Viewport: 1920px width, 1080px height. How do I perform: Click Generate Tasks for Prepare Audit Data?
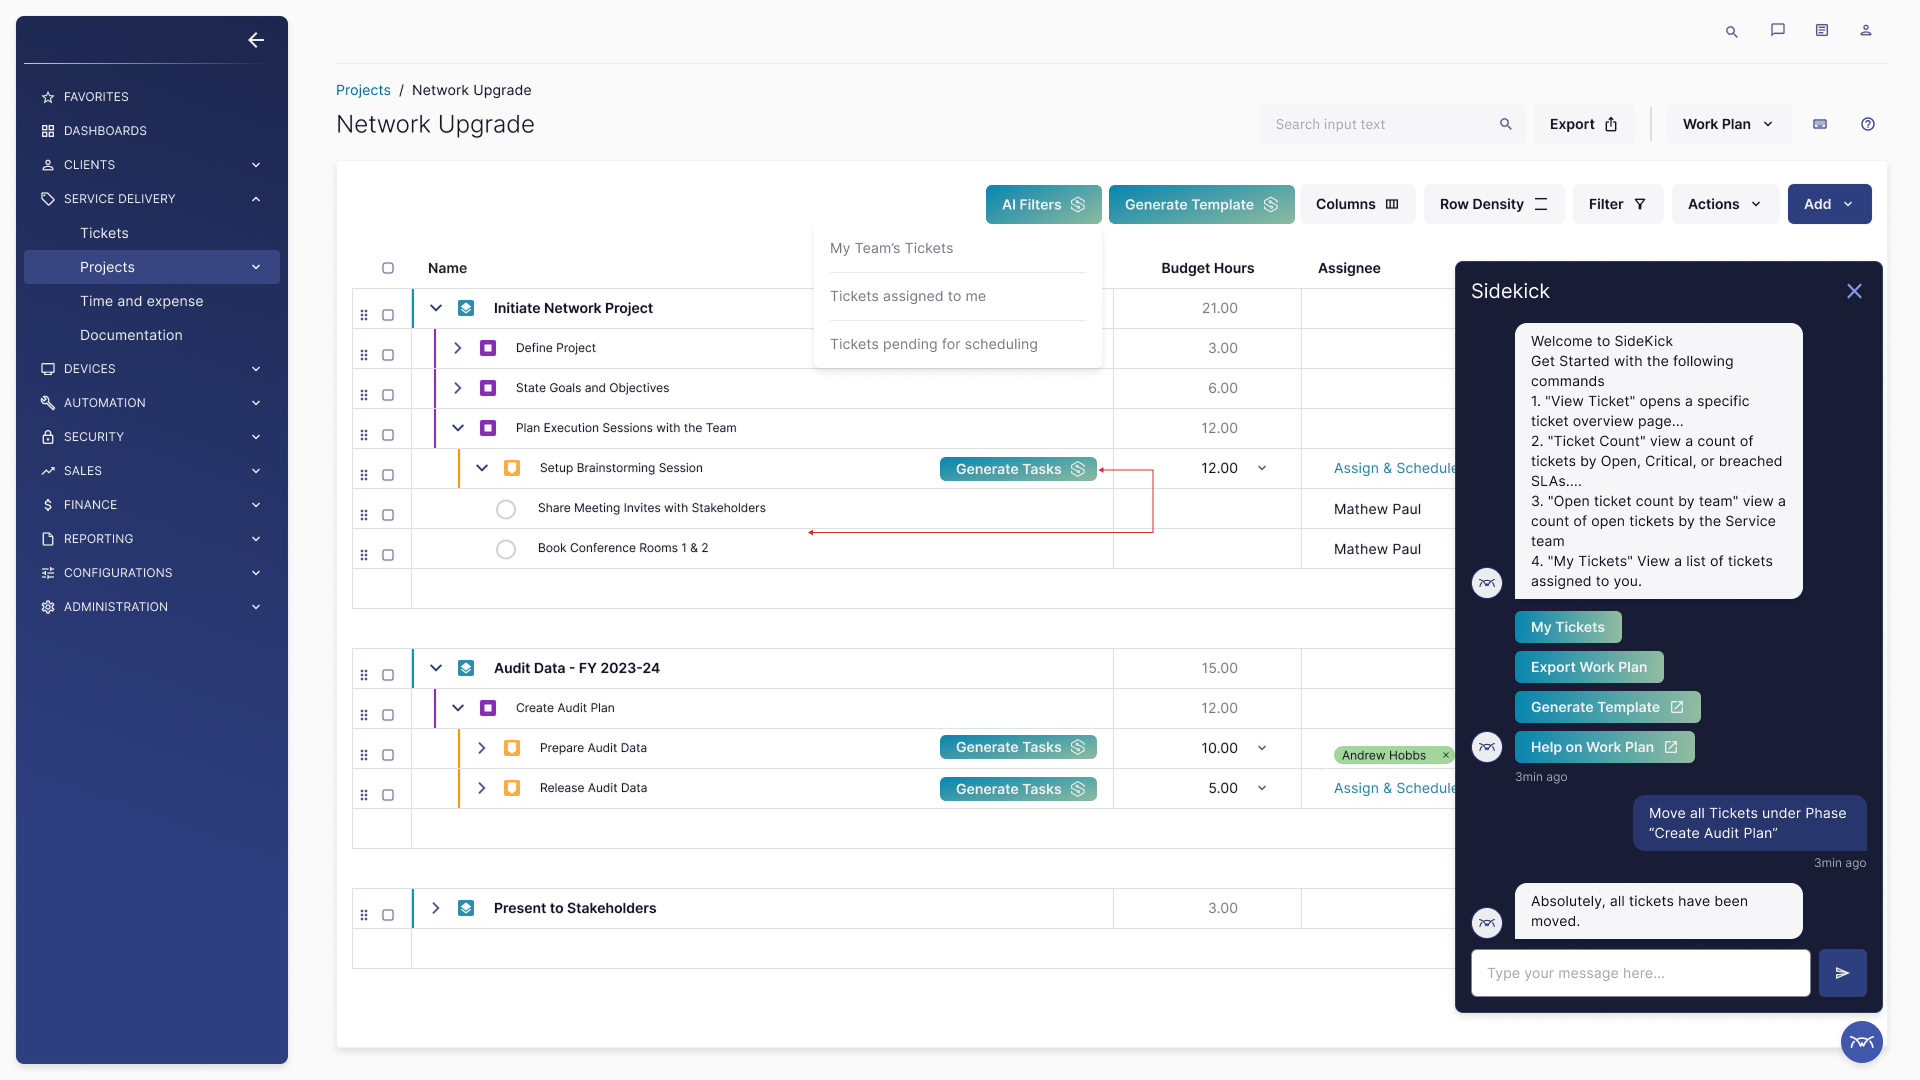(x=1018, y=747)
